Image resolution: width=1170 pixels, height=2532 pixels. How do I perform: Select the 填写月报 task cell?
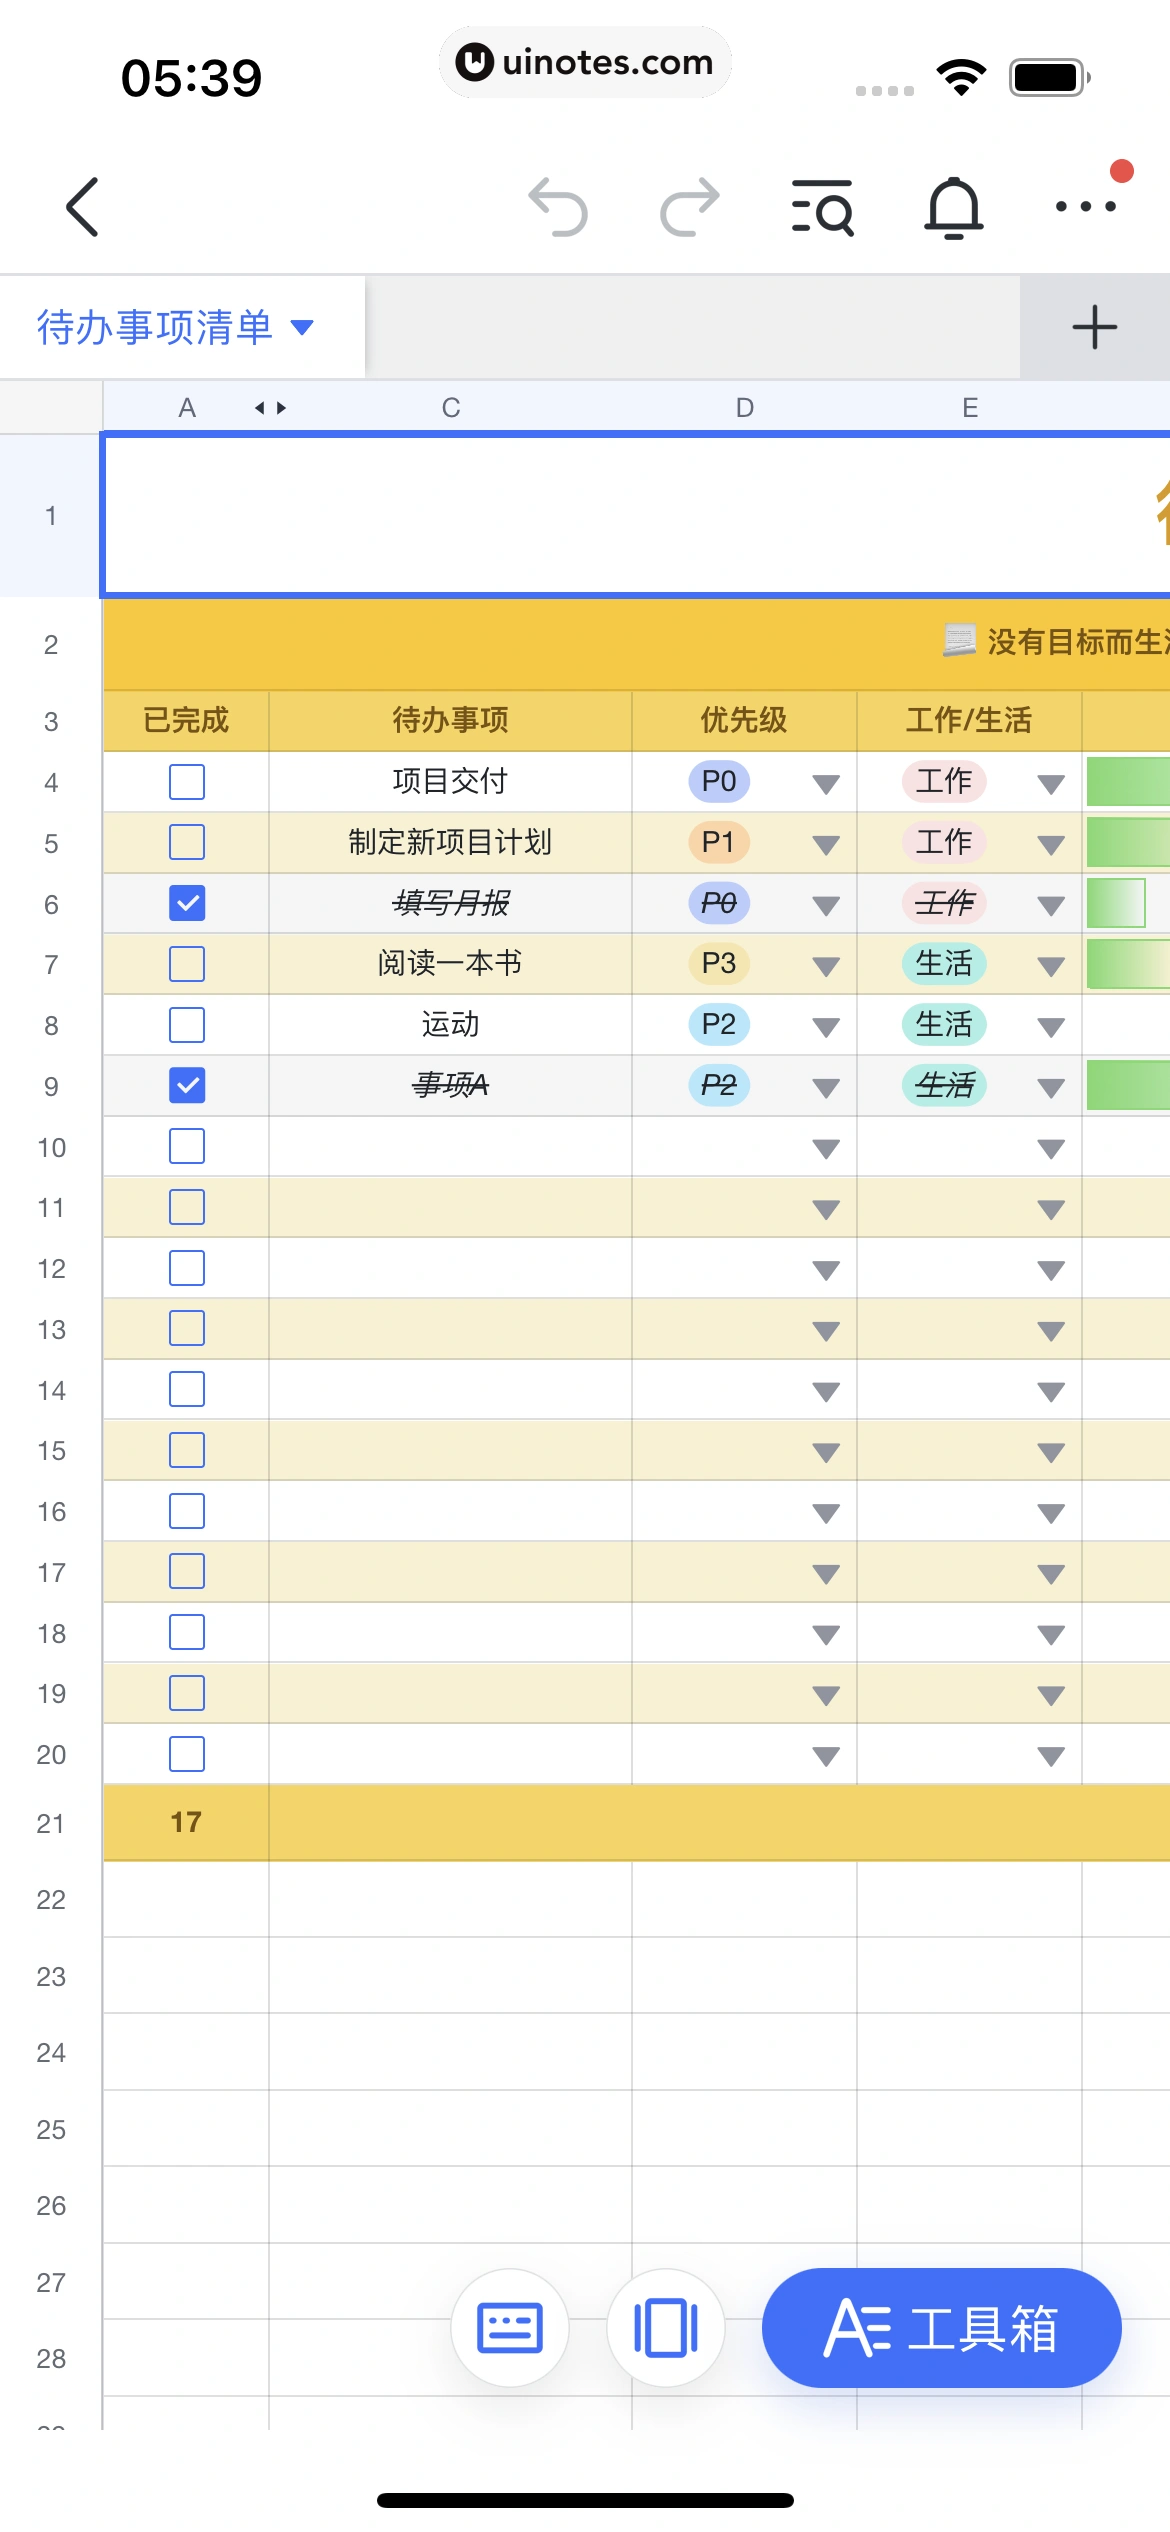click(450, 903)
